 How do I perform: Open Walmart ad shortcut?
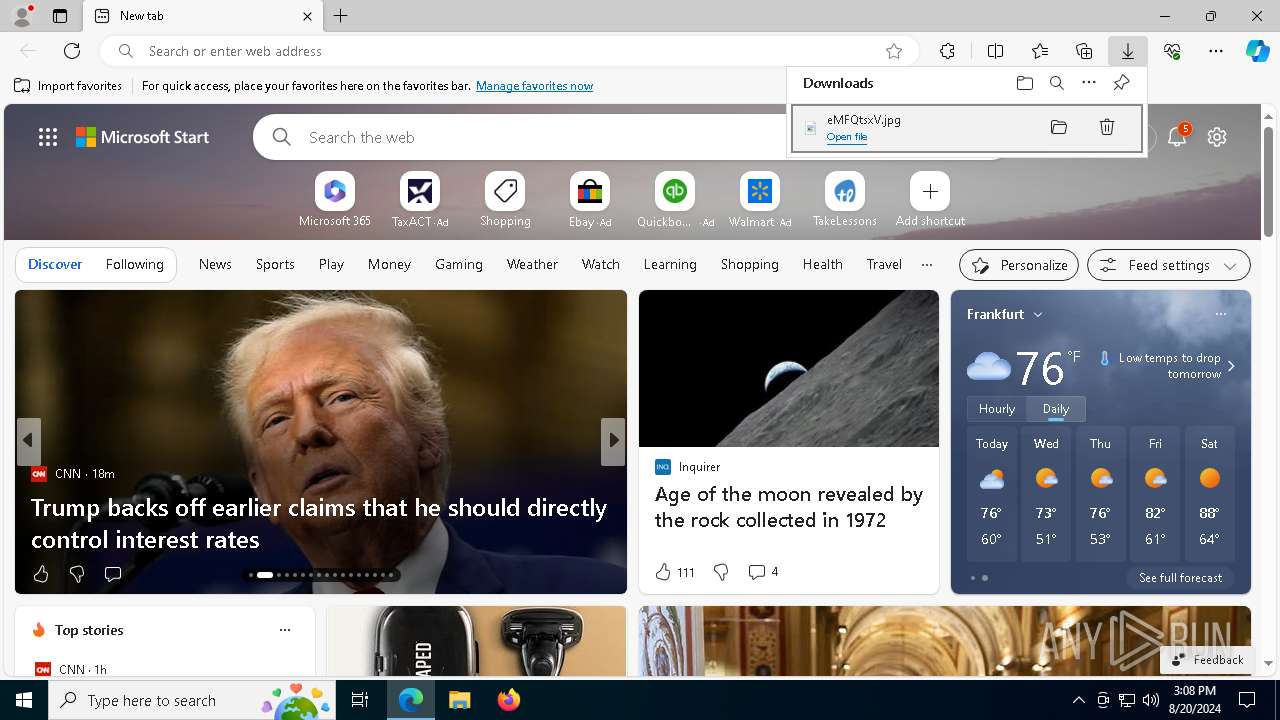(760, 200)
